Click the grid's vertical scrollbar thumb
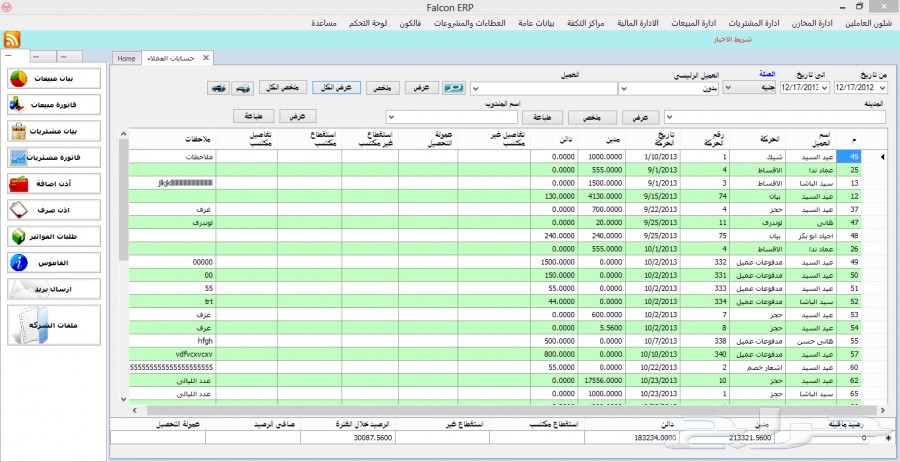 click(123, 199)
